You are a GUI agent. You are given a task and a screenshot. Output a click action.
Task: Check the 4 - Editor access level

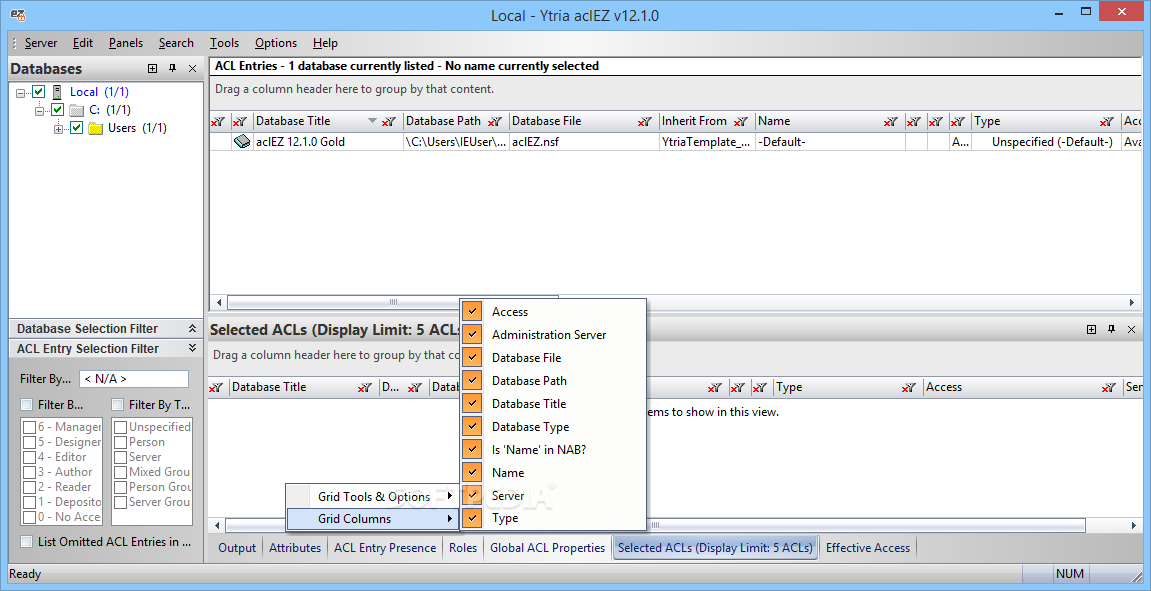coord(29,457)
